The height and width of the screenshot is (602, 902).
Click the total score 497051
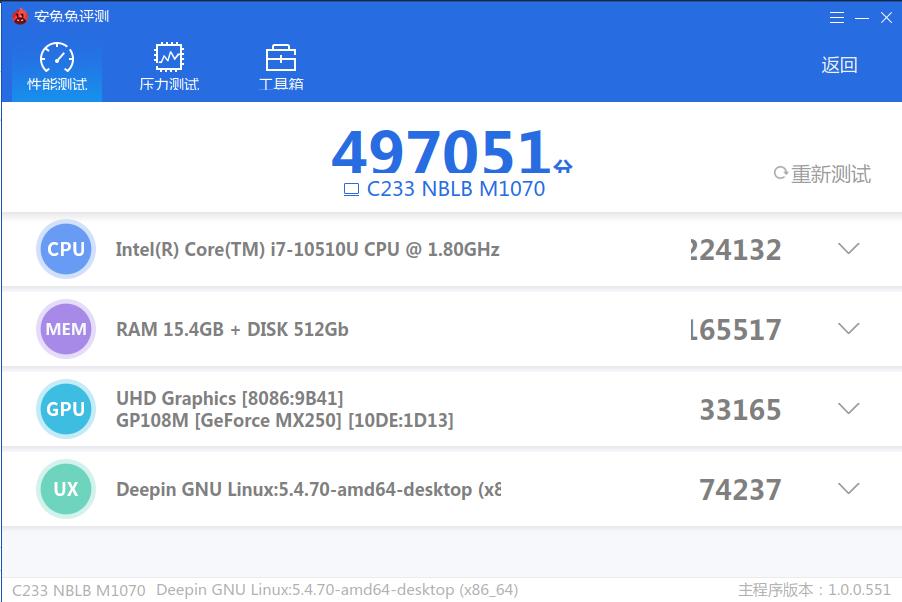point(442,151)
